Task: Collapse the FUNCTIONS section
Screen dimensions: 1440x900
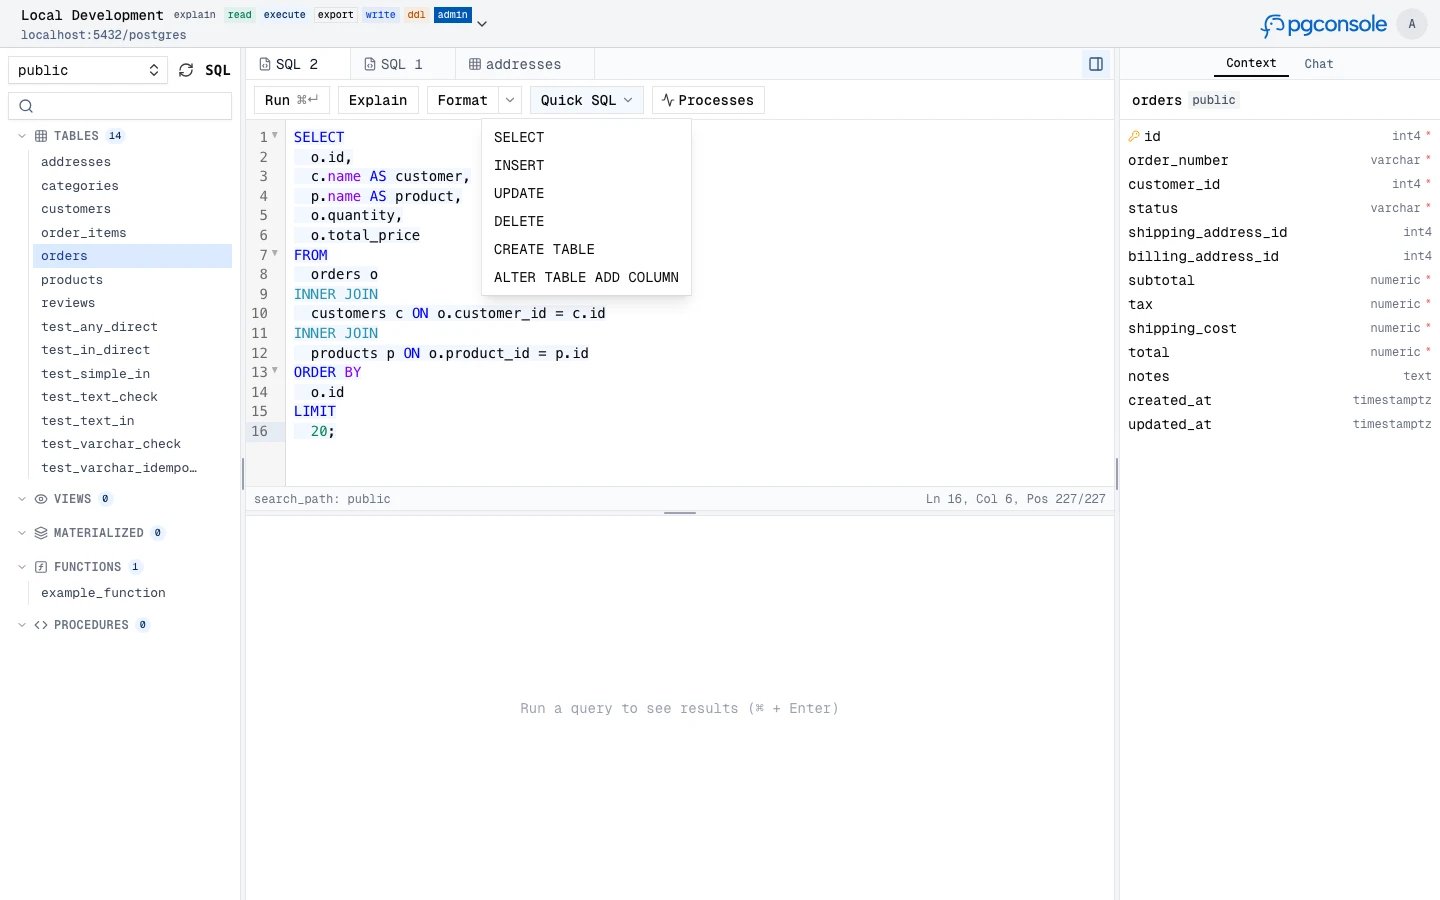Action: [22, 567]
